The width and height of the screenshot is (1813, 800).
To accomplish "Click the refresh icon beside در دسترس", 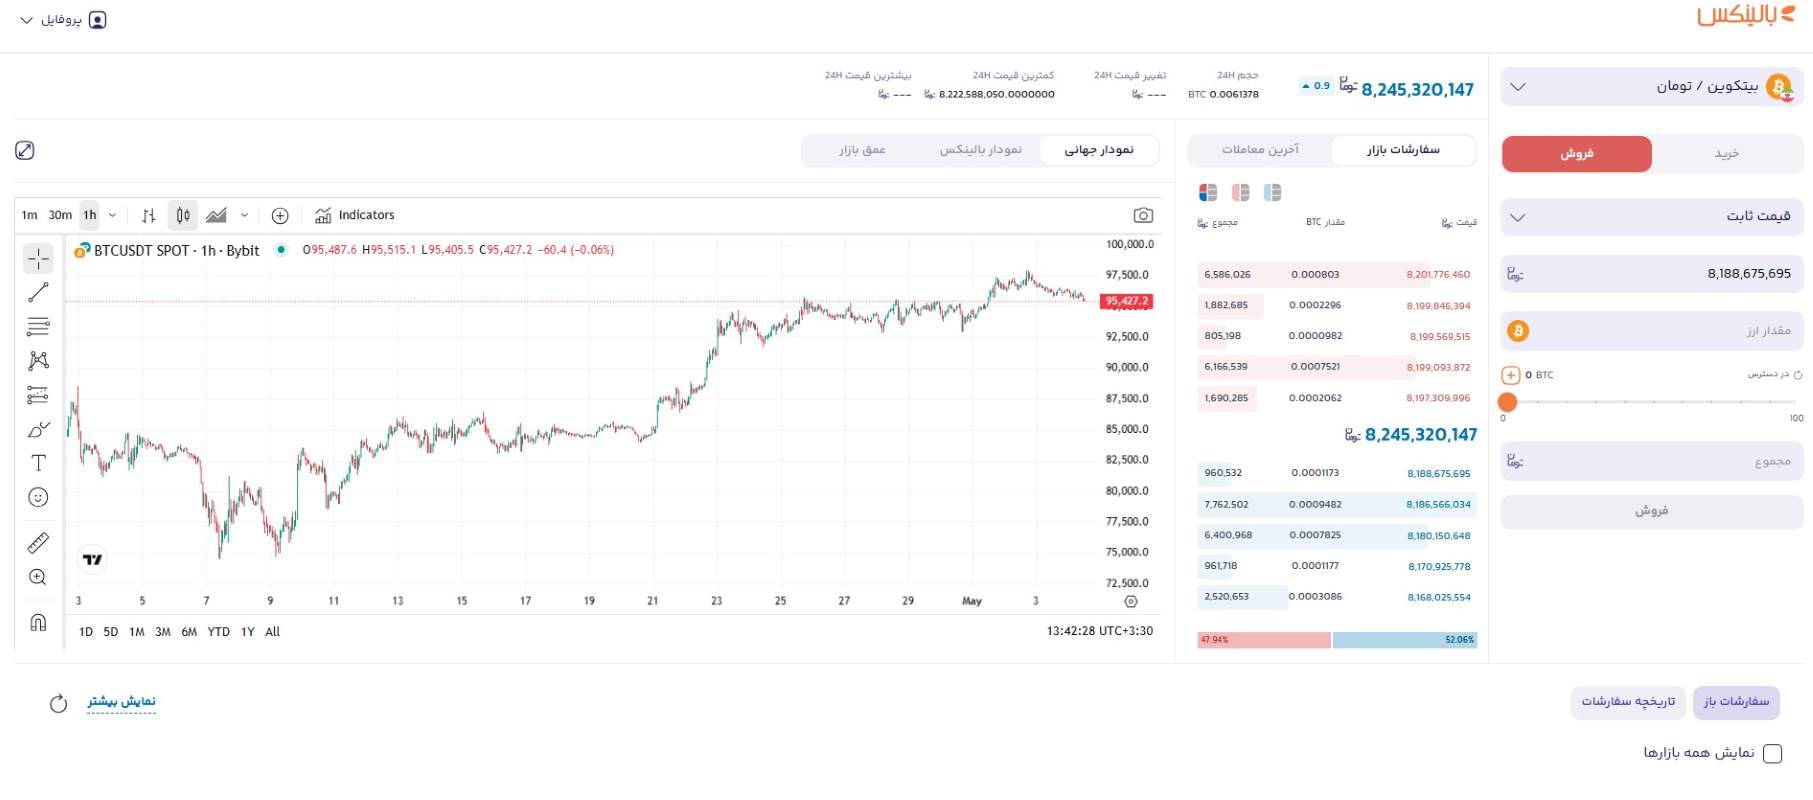I will (1797, 375).
